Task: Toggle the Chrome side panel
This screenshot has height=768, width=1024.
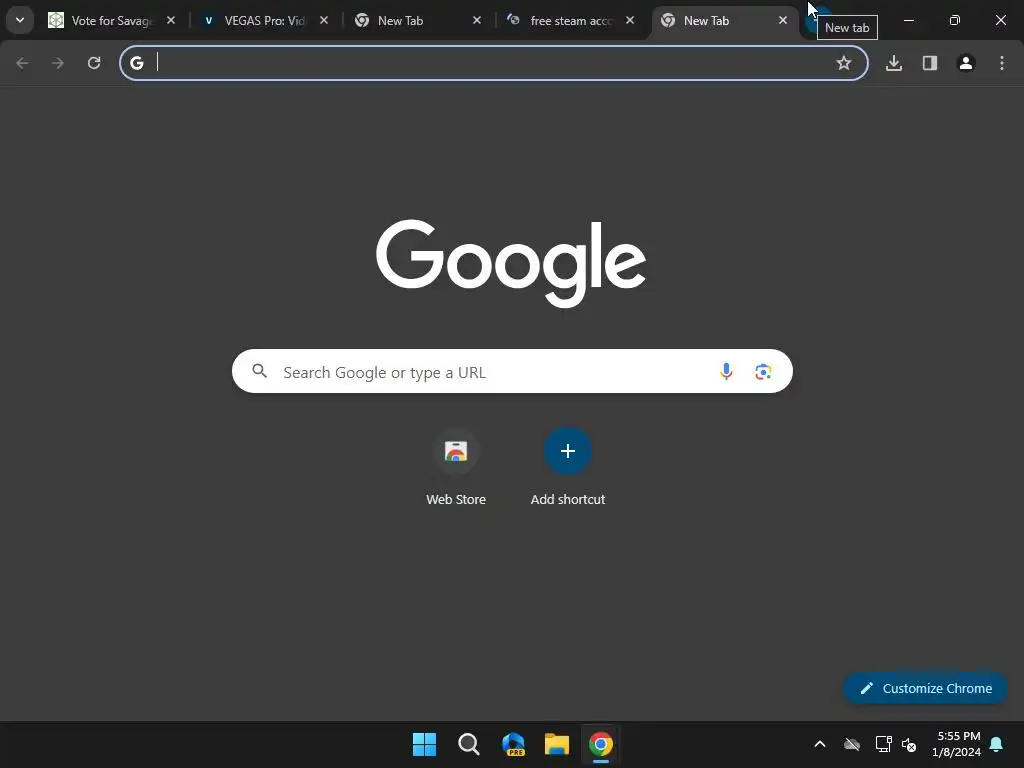Action: click(930, 63)
